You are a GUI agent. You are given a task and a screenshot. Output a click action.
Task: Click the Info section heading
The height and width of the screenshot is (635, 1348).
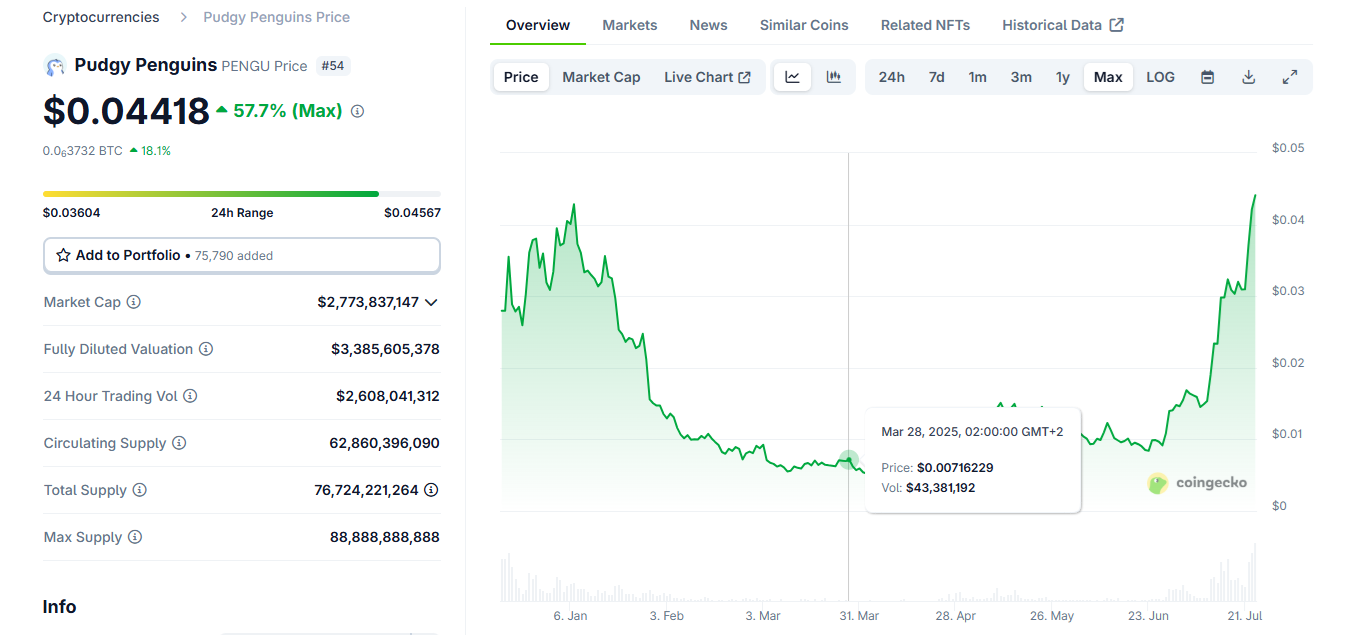point(59,607)
